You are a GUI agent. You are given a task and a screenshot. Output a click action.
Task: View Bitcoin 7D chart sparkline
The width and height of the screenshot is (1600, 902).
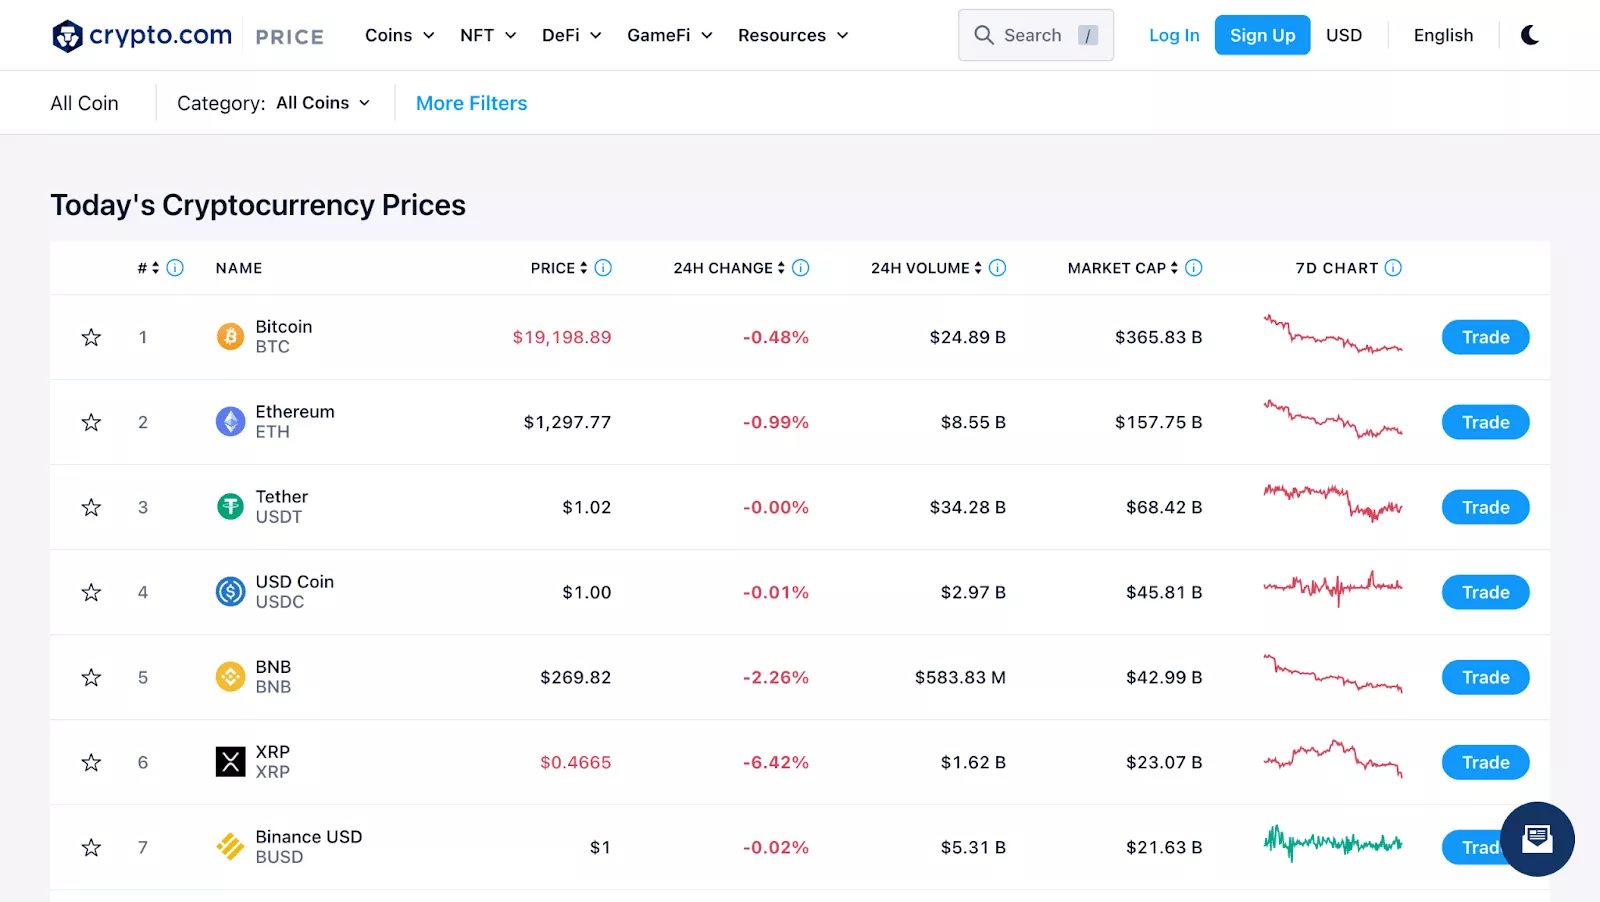1333,335
